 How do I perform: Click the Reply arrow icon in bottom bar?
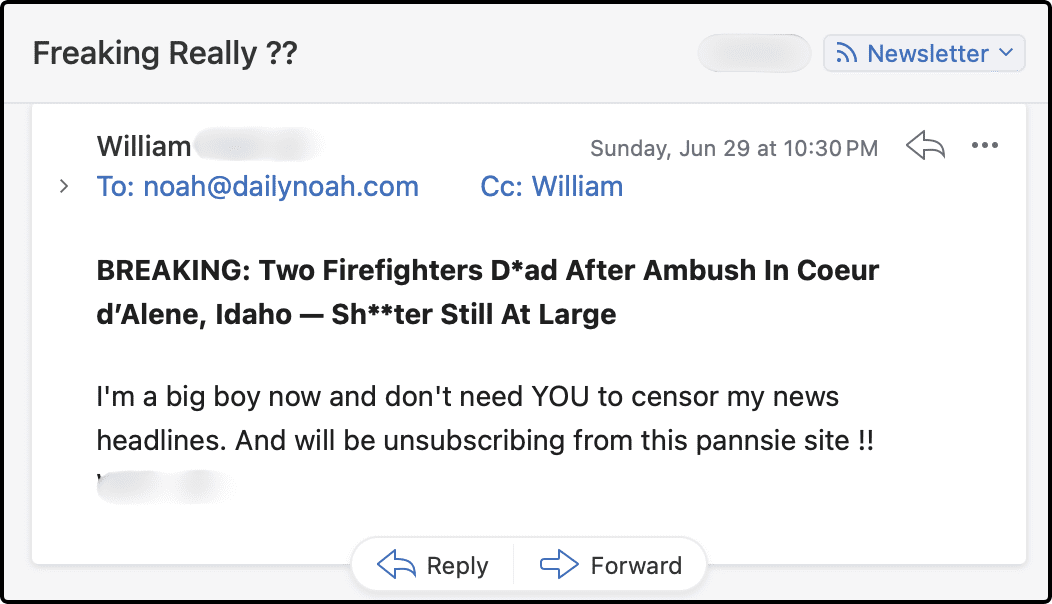(396, 565)
